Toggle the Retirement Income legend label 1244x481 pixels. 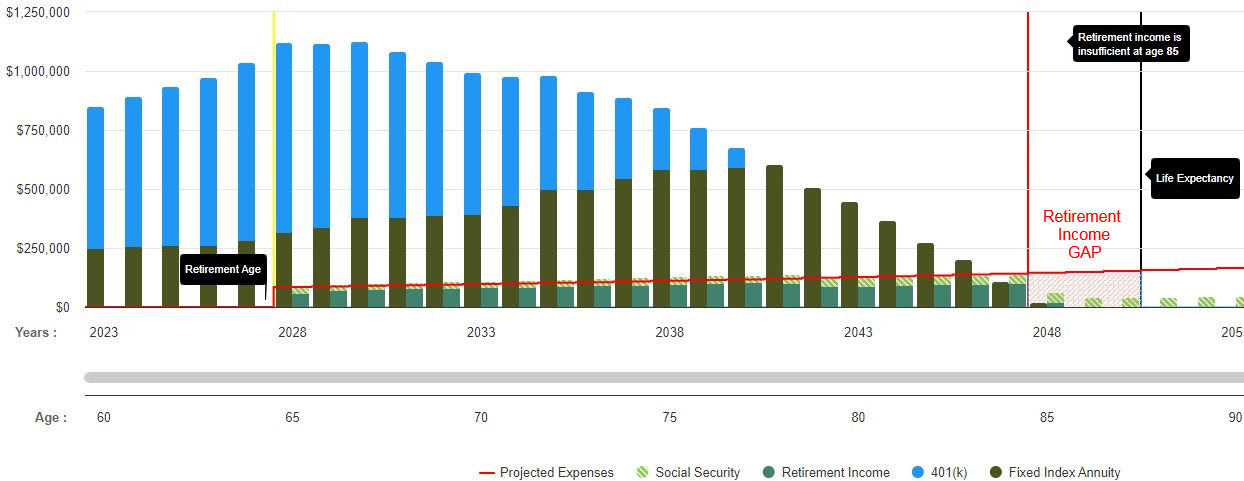pyautogui.click(x=835, y=472)
